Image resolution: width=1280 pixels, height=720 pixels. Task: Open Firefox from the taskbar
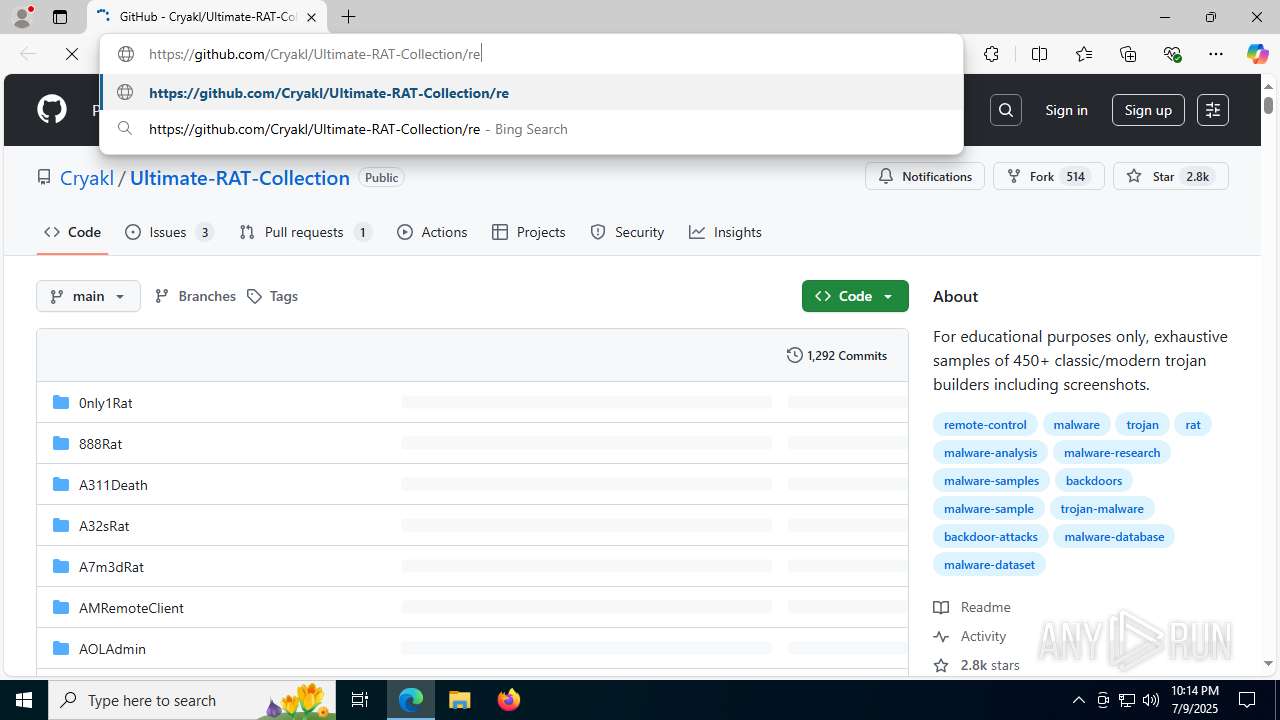click(508, 700)
